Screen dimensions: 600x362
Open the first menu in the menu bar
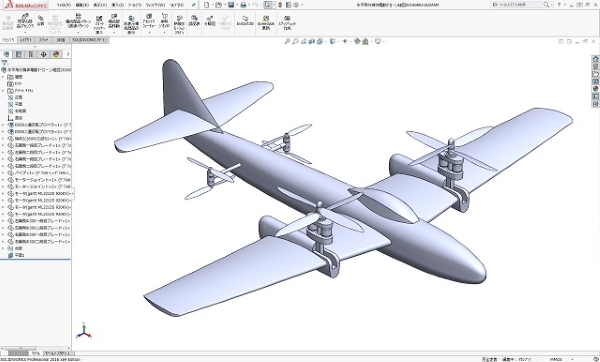point(64,5)
